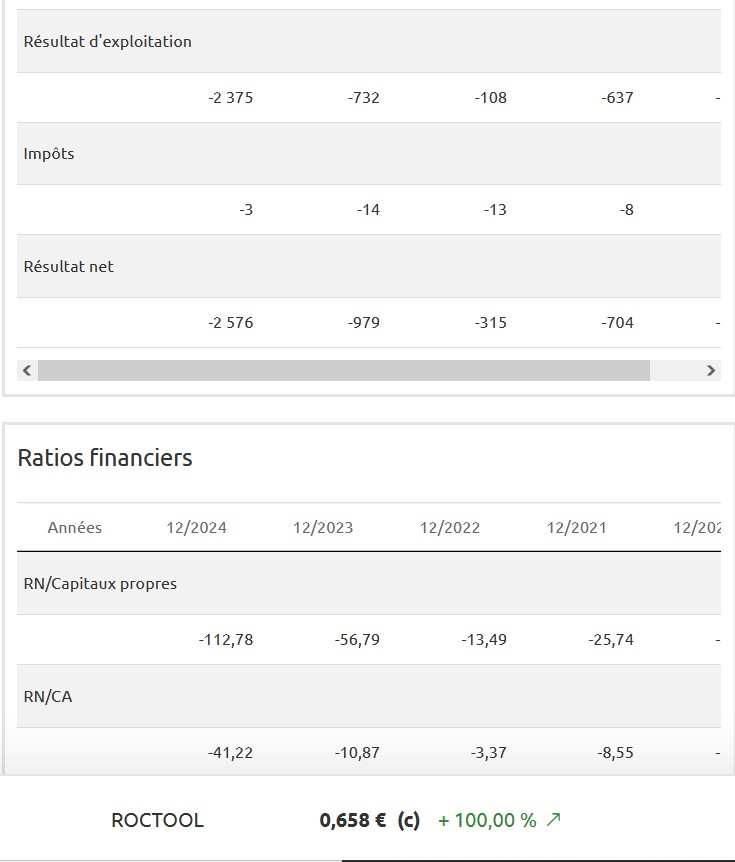Click the Ratios financiers heading
This screenshot has width=735, height=862.
pyautogui.click(x=105, y=458)
